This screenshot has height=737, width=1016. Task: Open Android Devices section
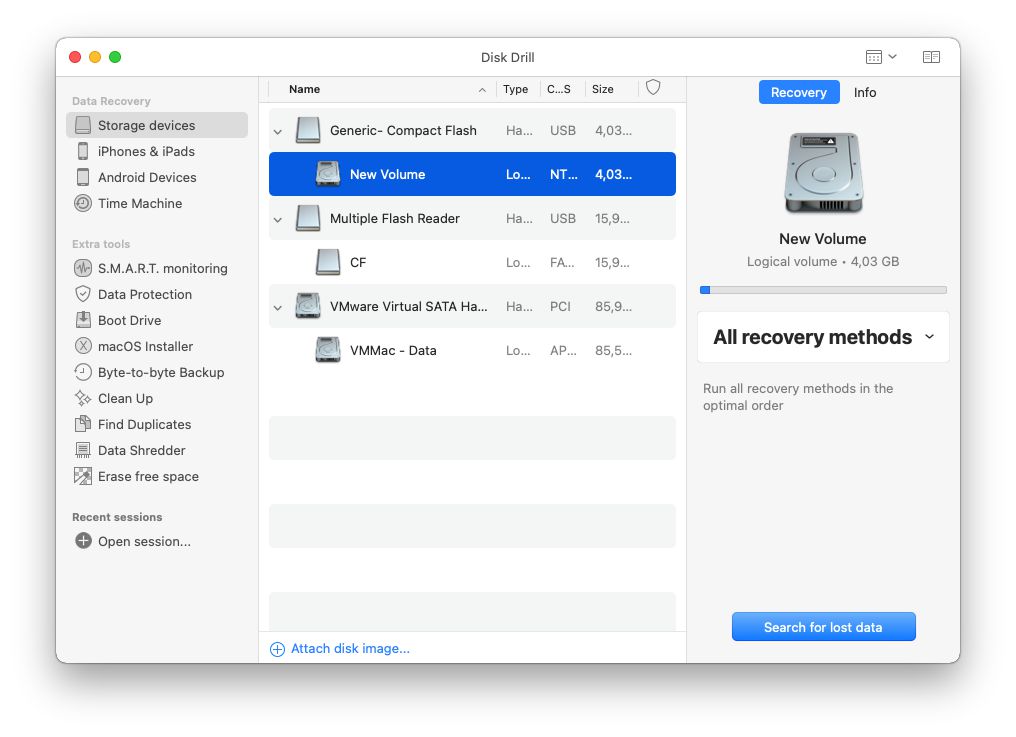pyautogui.click(x=147, y=177)
